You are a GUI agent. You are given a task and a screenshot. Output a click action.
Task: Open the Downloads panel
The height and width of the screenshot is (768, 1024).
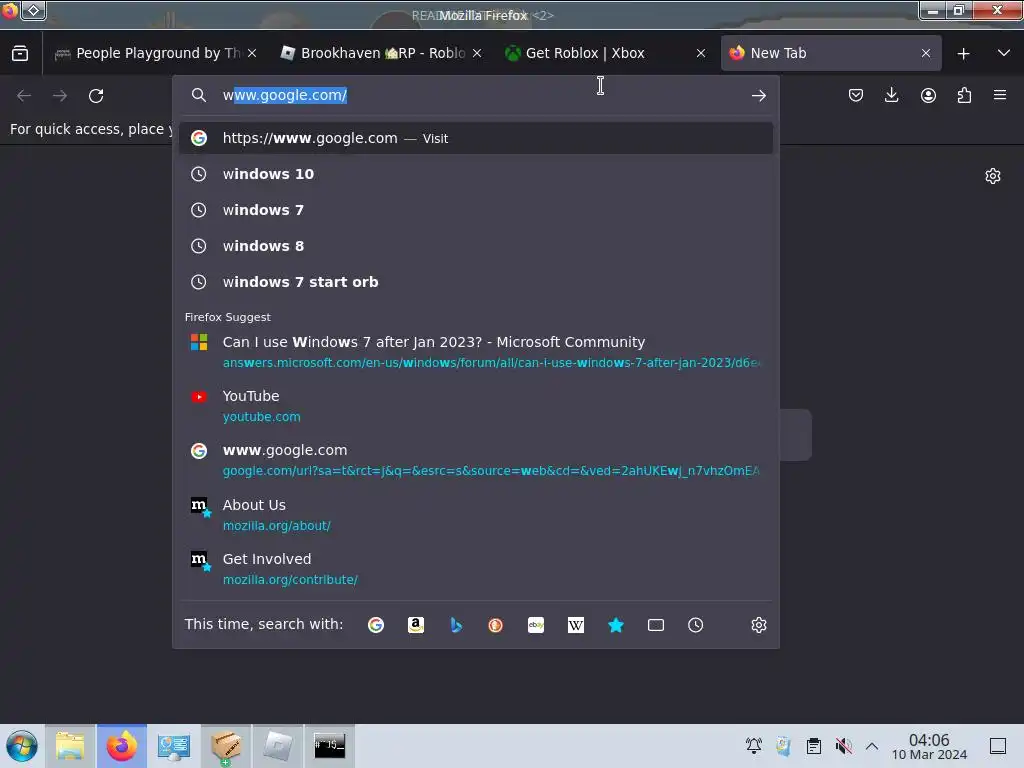[891, 95]
